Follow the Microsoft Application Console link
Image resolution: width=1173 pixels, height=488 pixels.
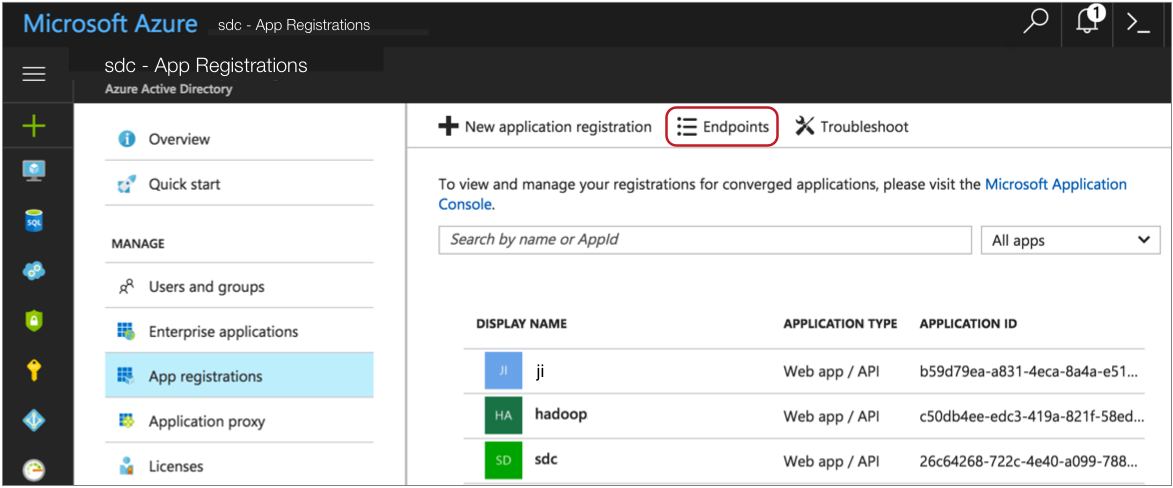click(x=1055, y=184)
